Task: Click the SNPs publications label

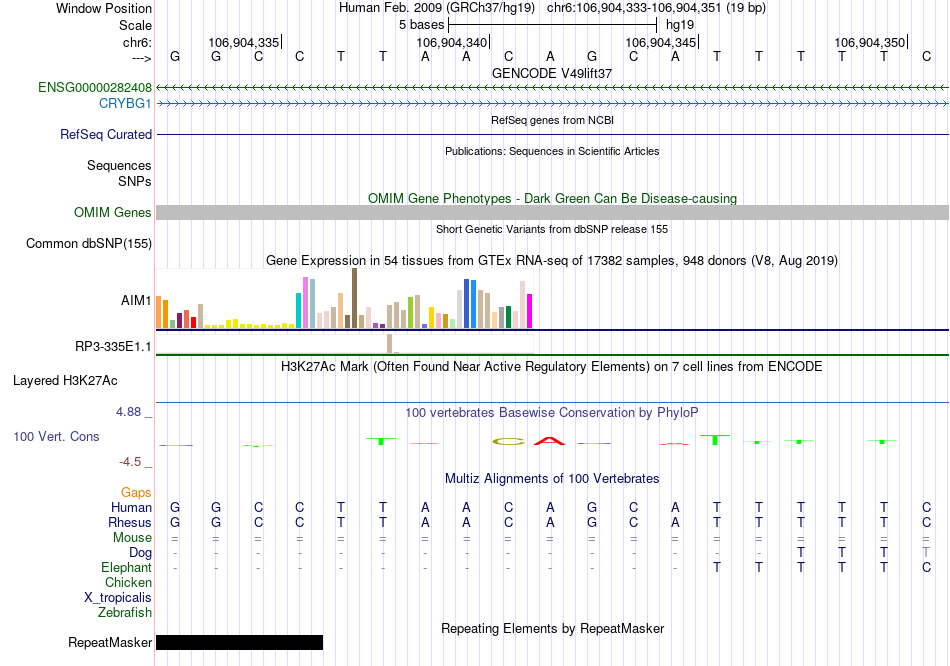Action: coord(135,181)
